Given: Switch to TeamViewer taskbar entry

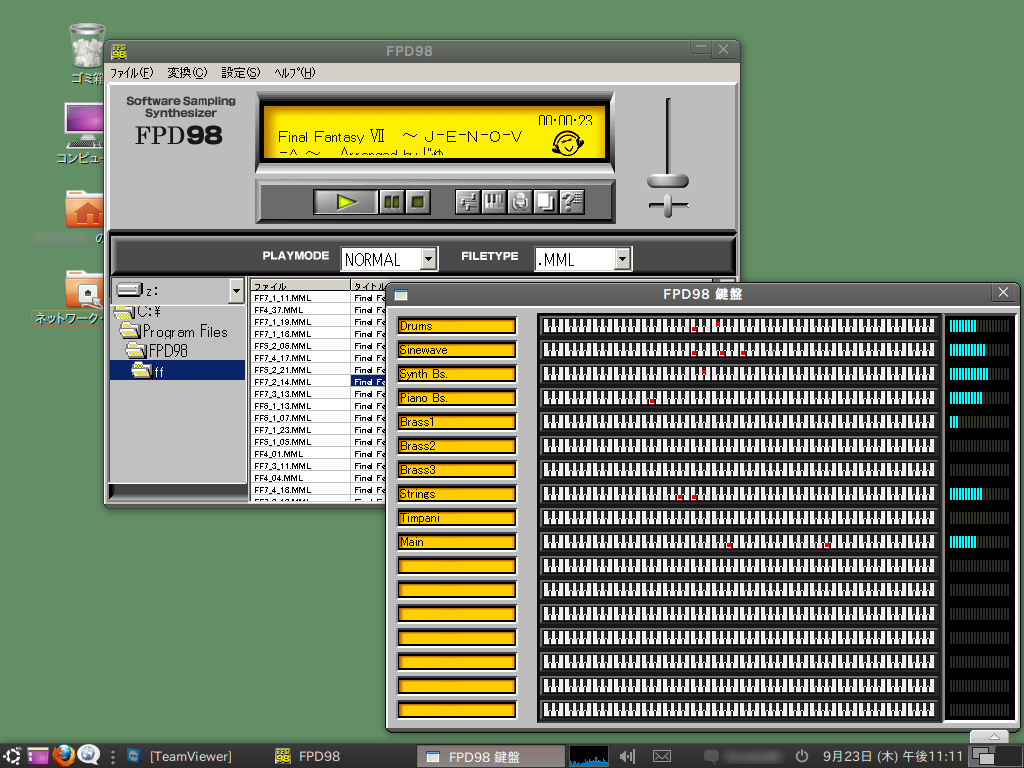Looking at the screenshot, I should pyautogui.click(x=180, y=756).
